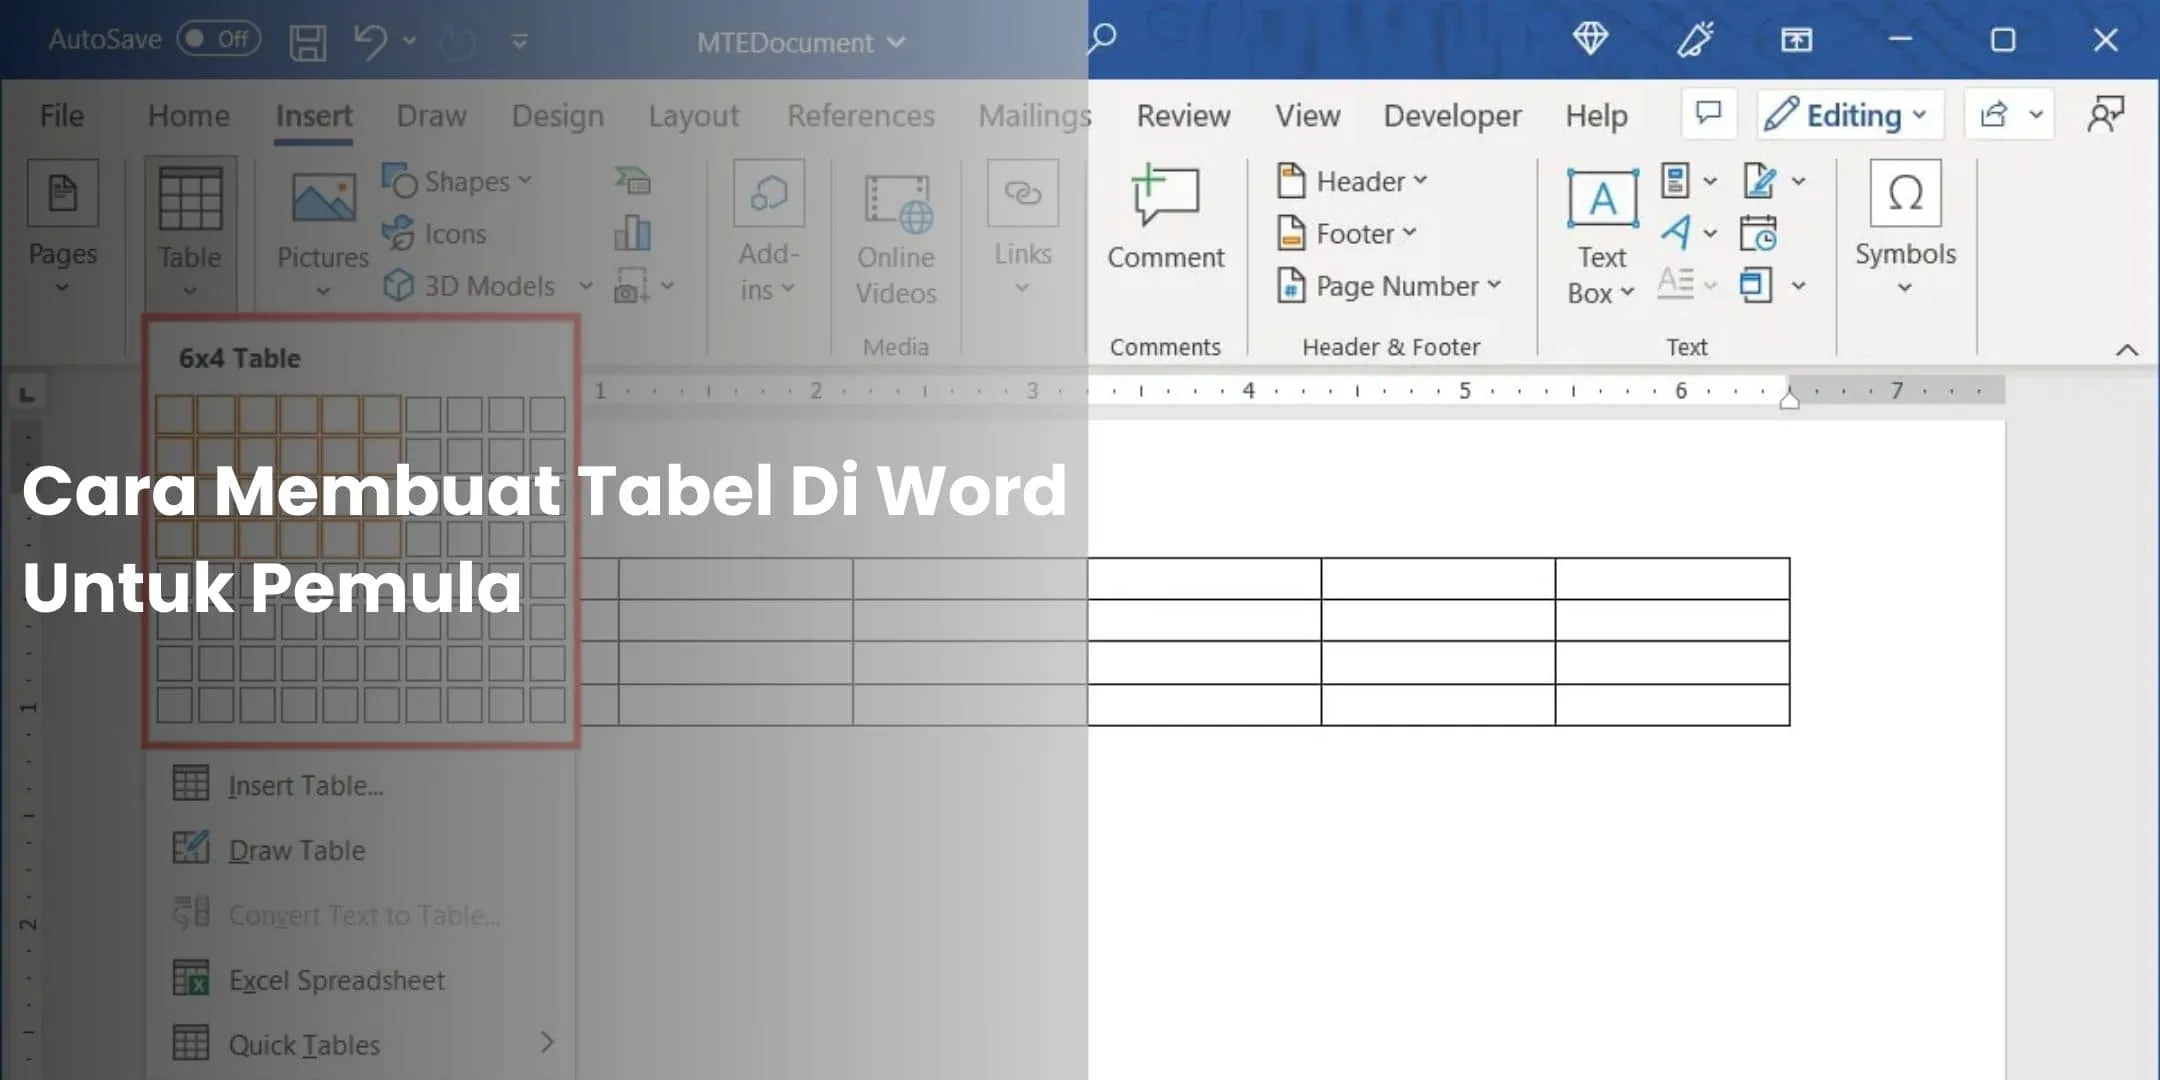Select the Insert ribbon tab
The height and width of the screenshot is (1080, 2160).
(x=314, y=116)
